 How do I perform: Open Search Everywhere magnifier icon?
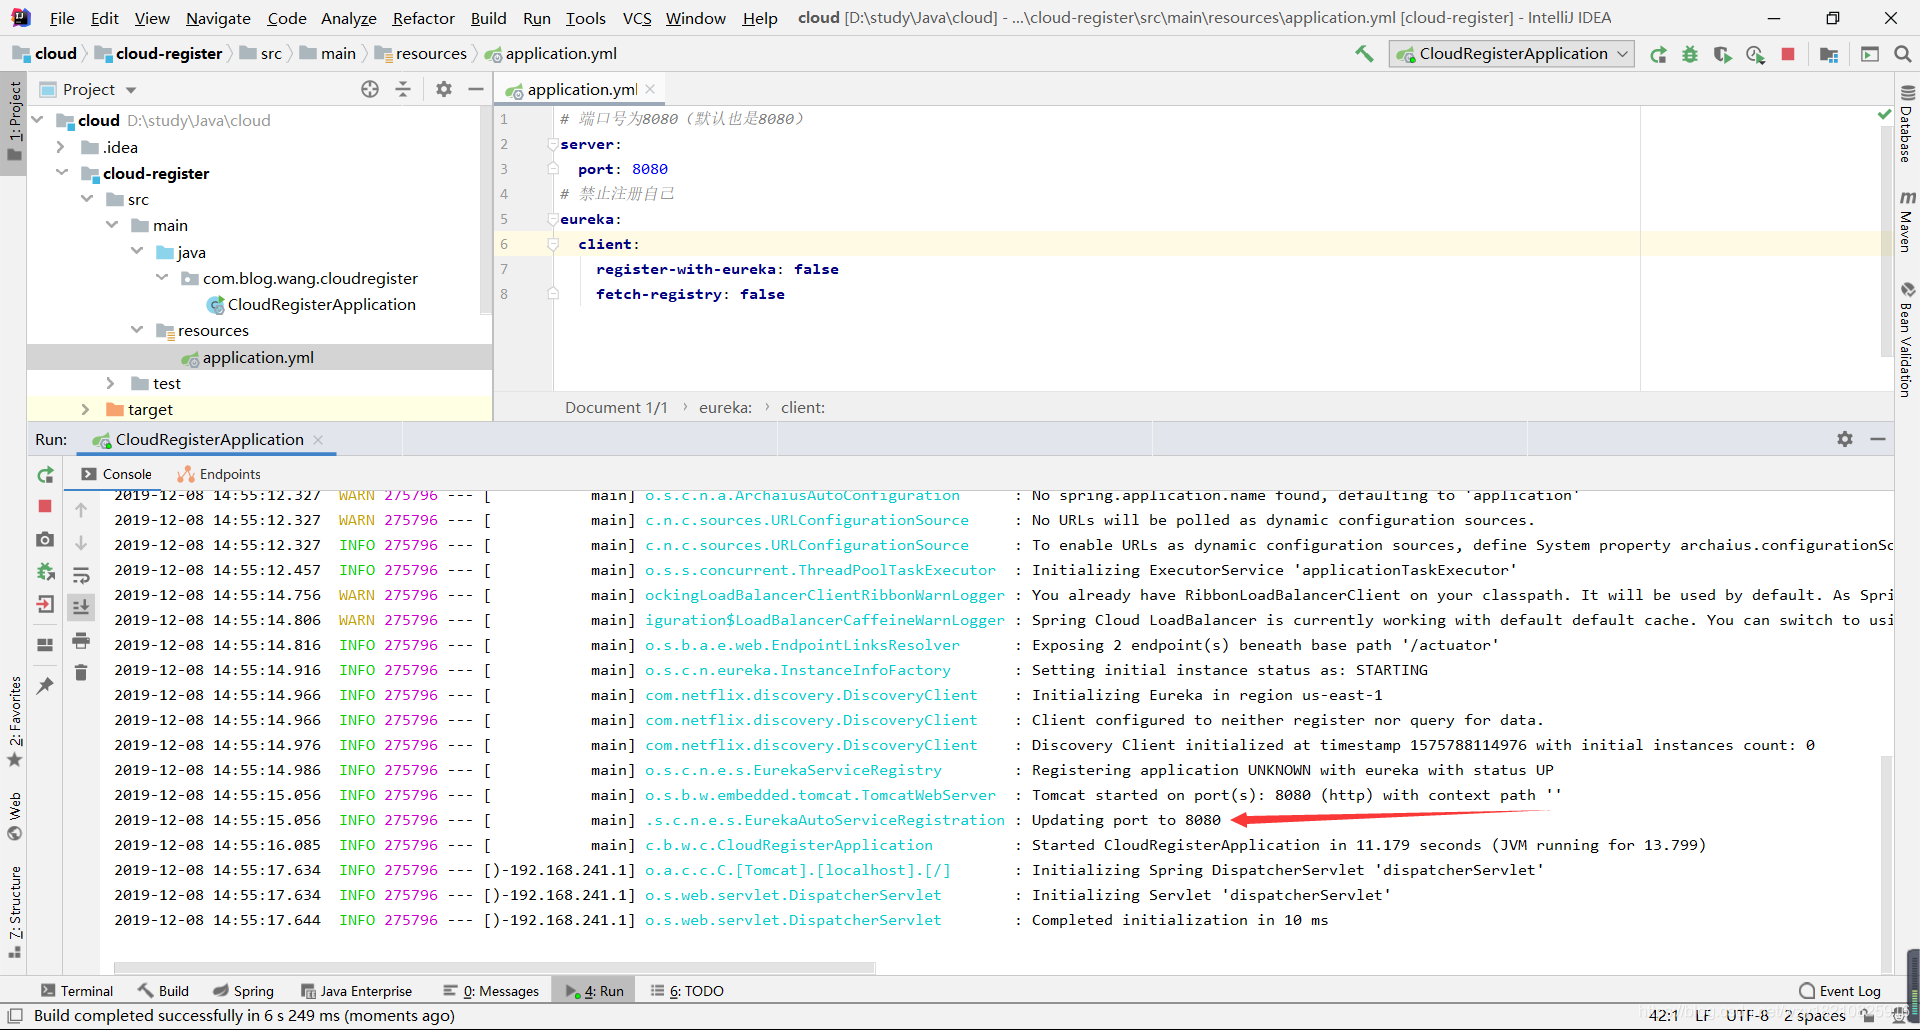1902,54
